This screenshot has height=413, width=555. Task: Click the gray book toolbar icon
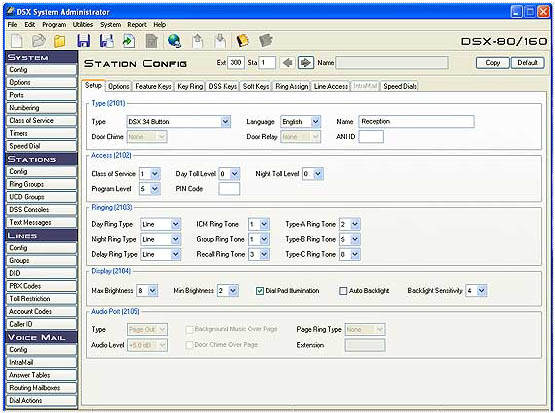click(x=265, y=41)
